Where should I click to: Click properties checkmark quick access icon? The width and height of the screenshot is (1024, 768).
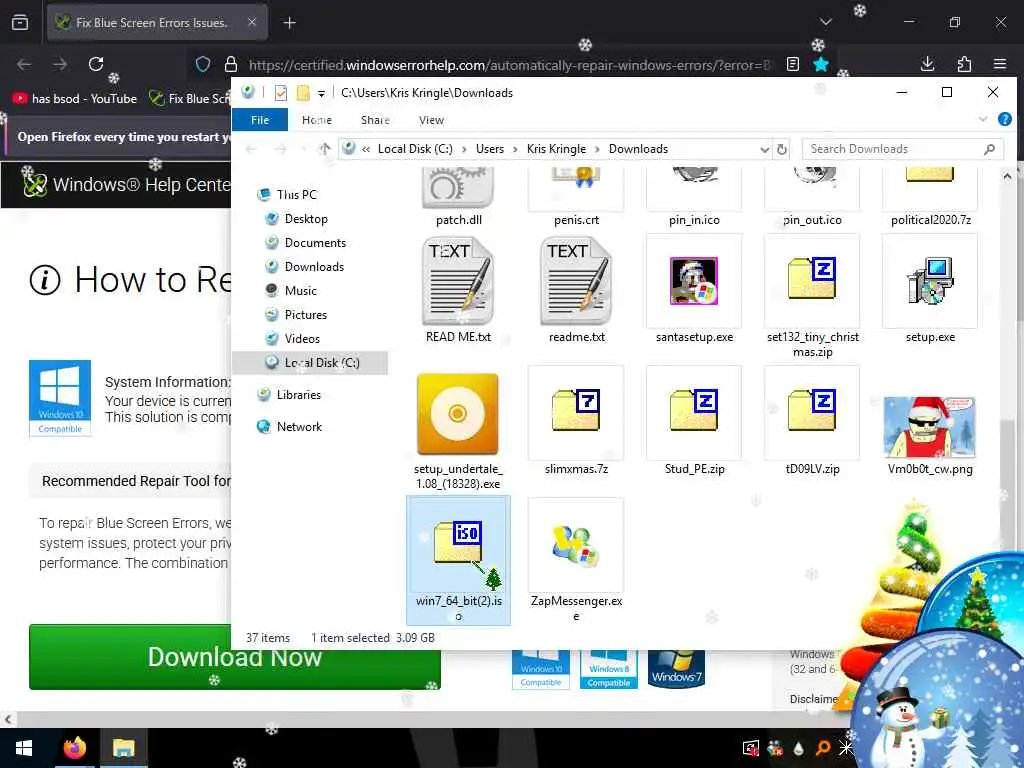(281, 93)
